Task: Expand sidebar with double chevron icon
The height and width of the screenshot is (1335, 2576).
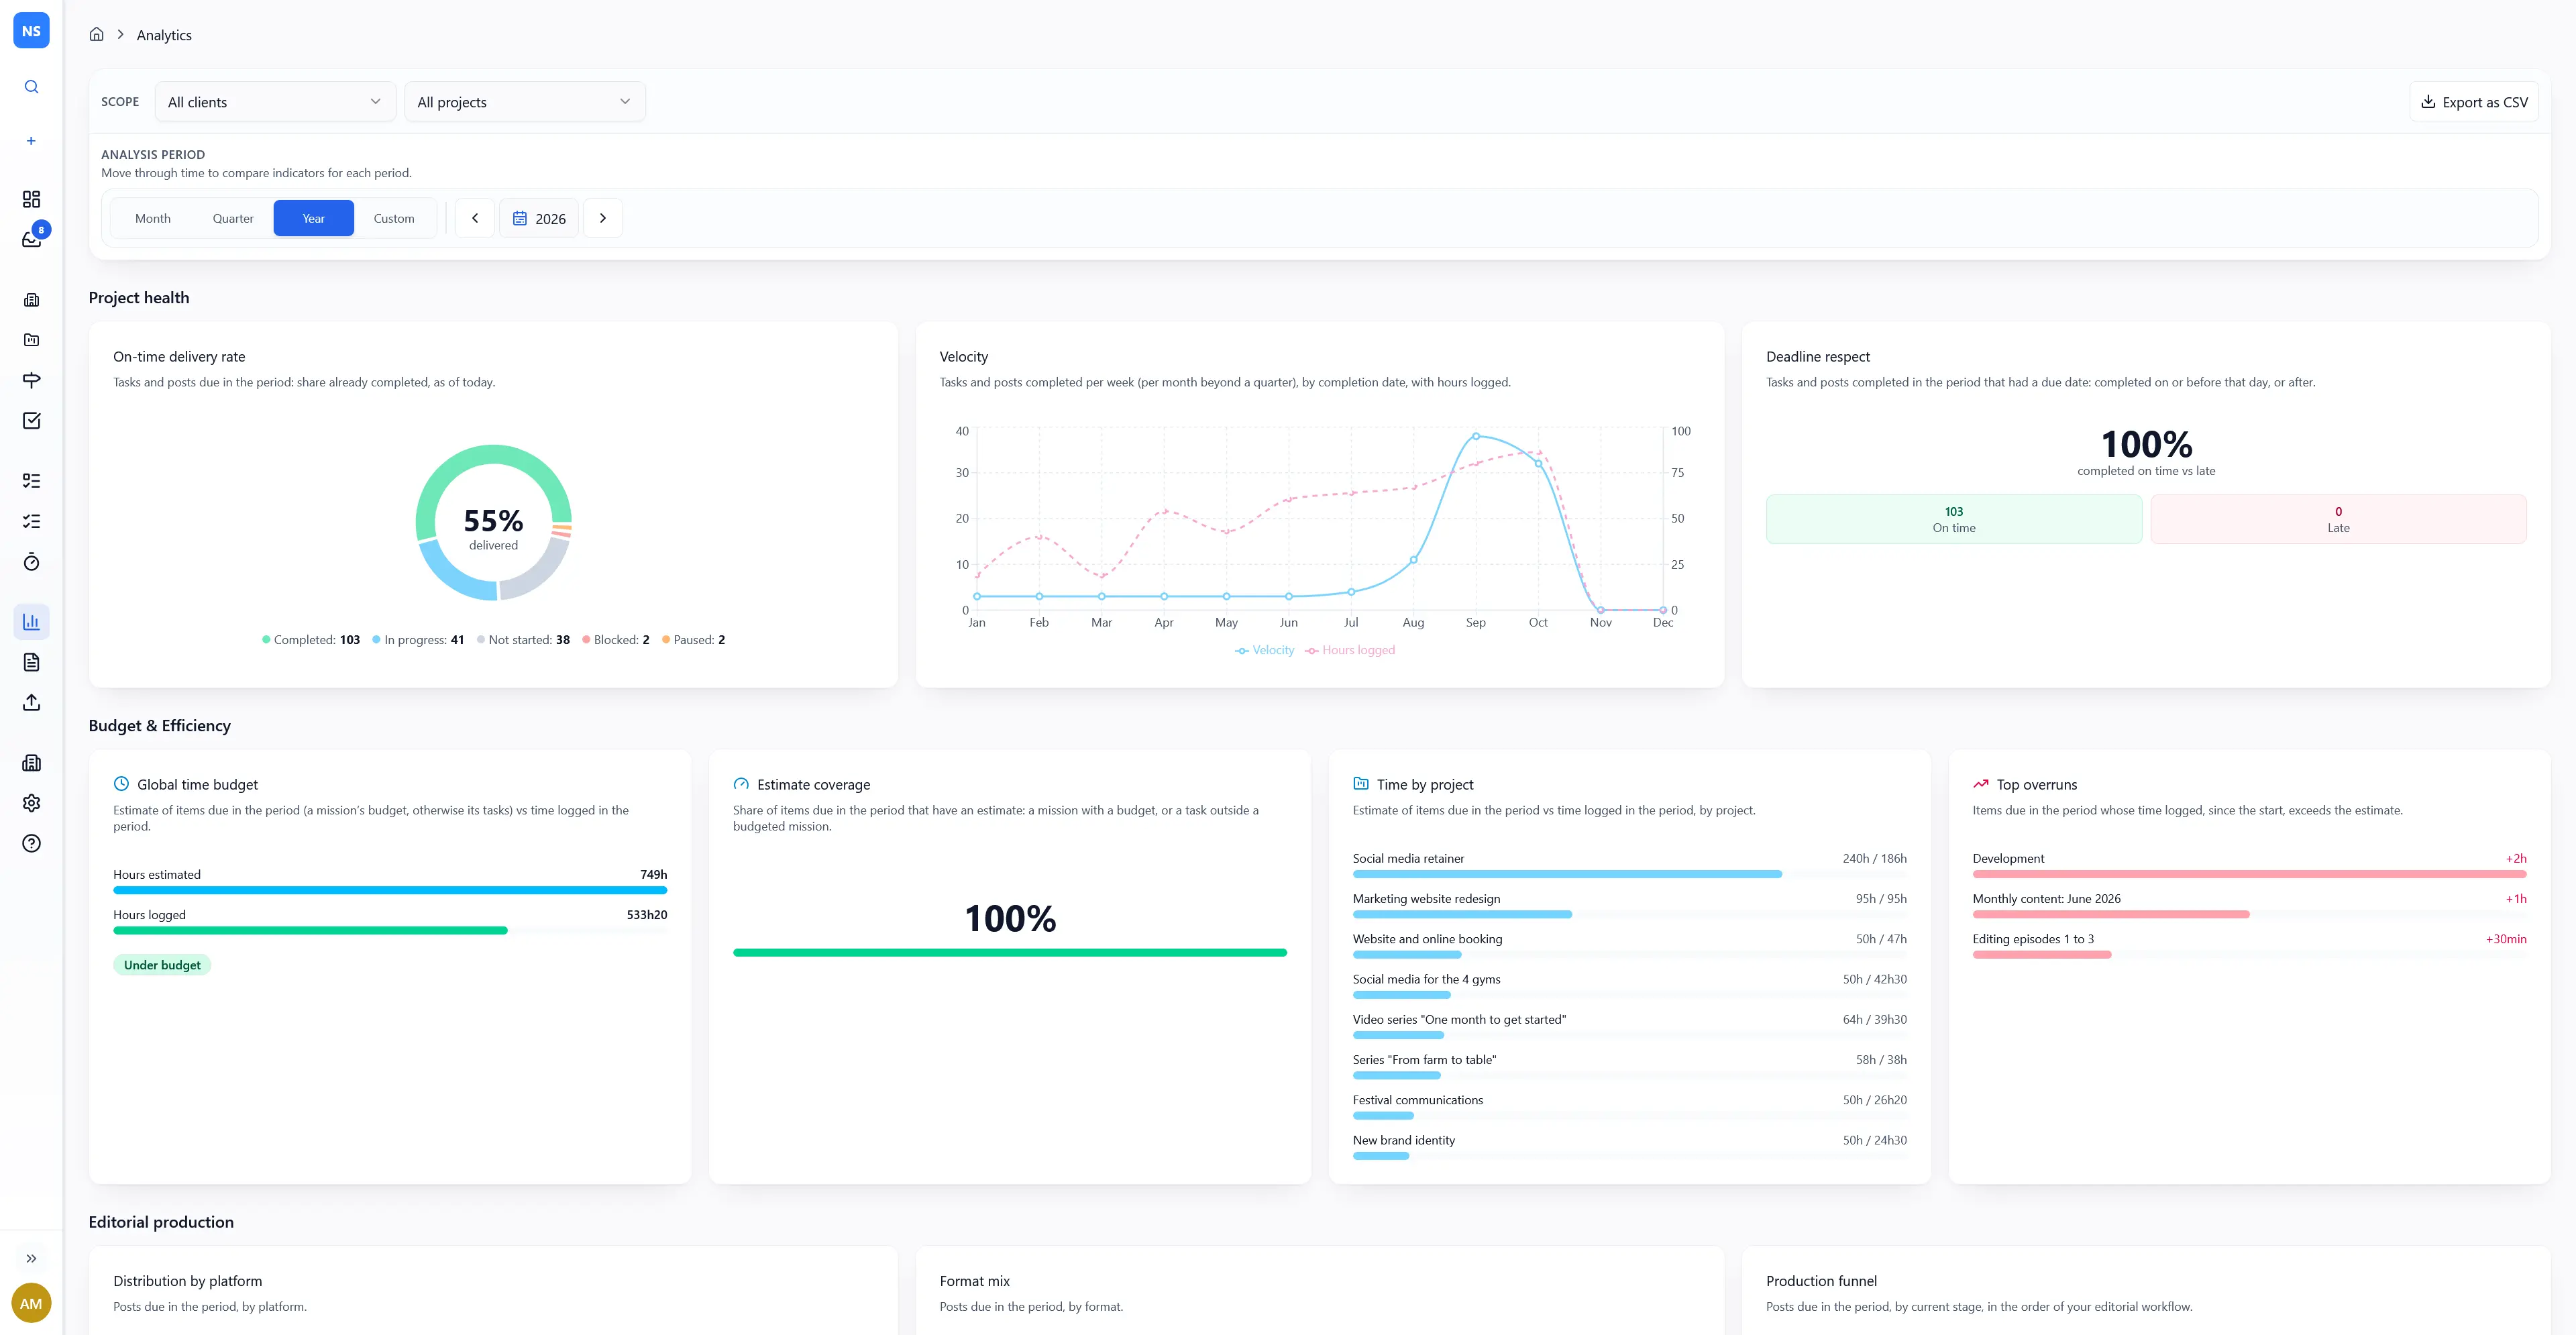Action: (x=31, y=1259)
